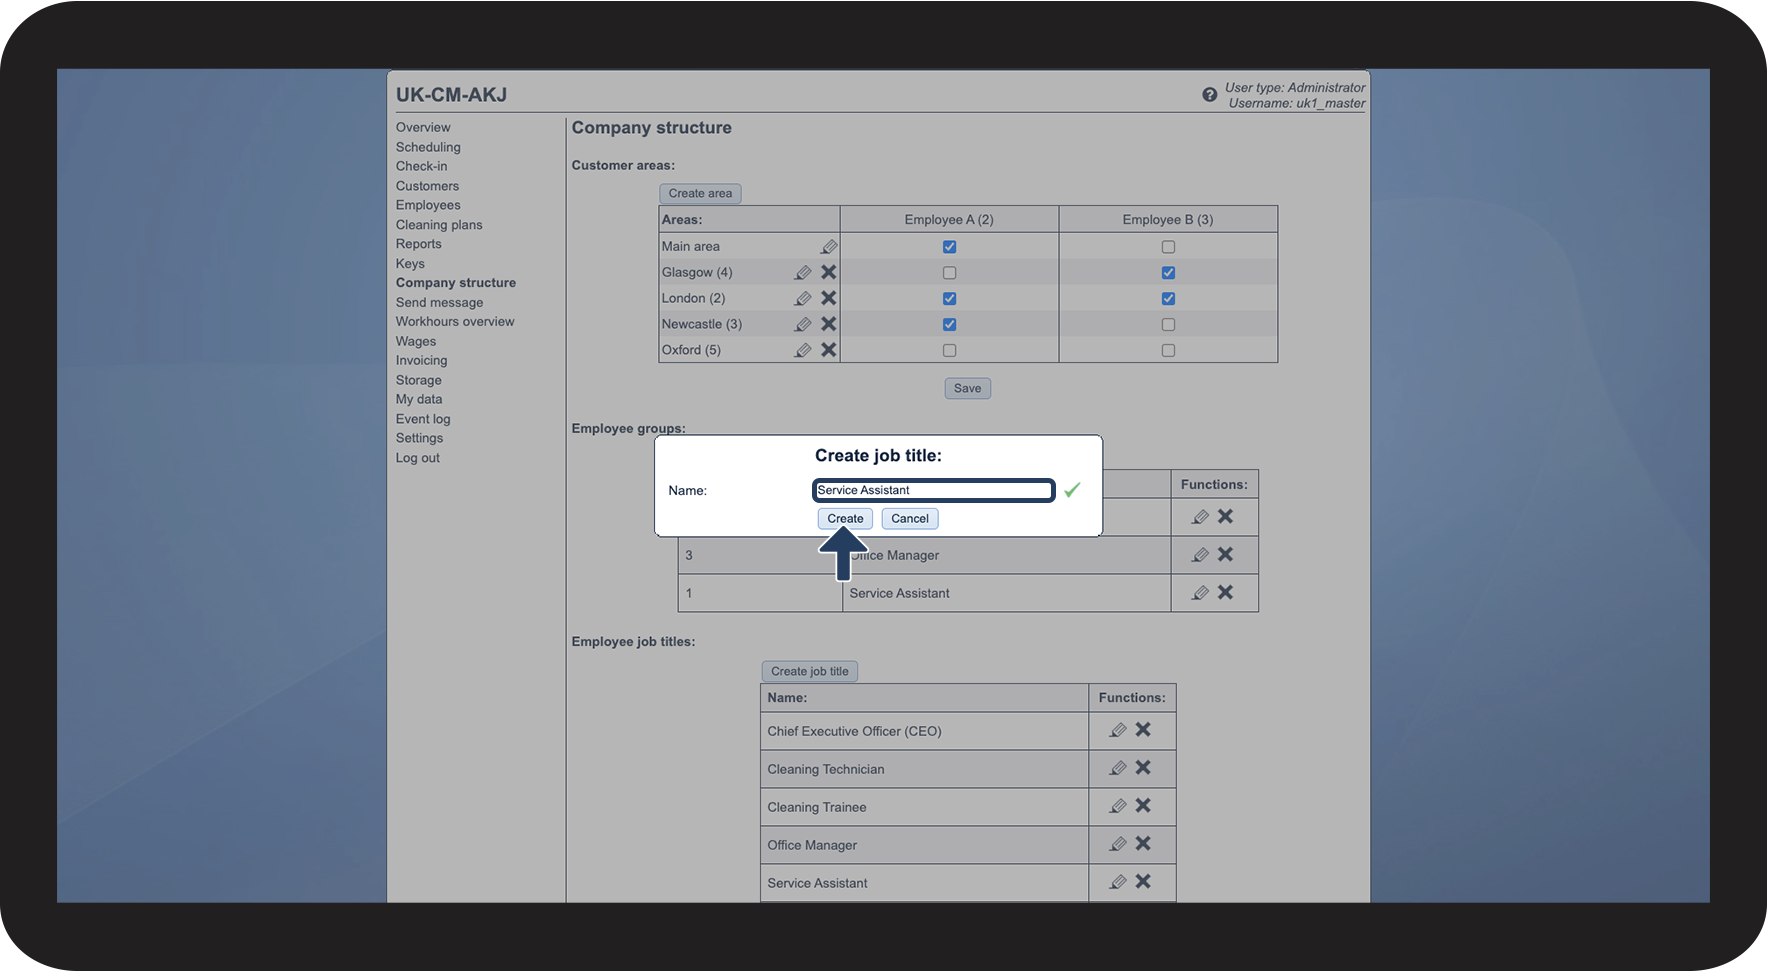Go to the Wages page

(416, 342)
